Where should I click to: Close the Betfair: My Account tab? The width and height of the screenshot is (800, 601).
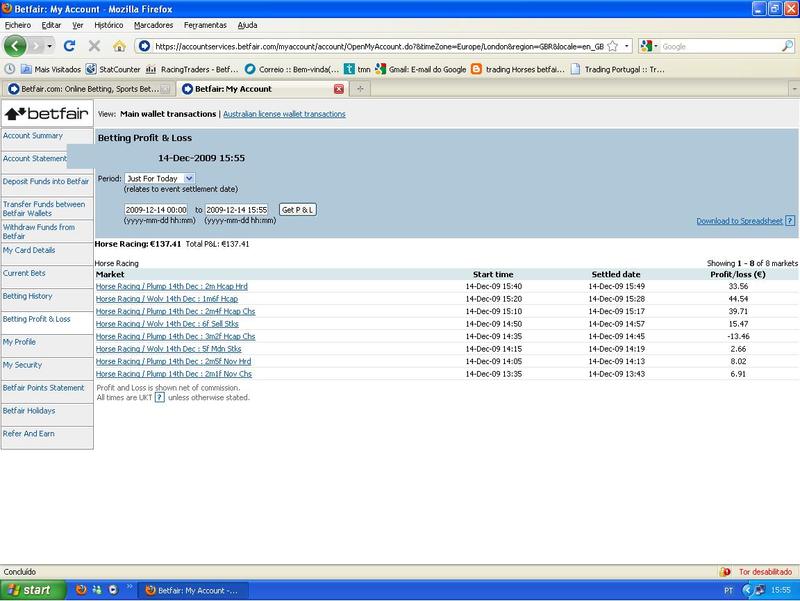[338, 89]
